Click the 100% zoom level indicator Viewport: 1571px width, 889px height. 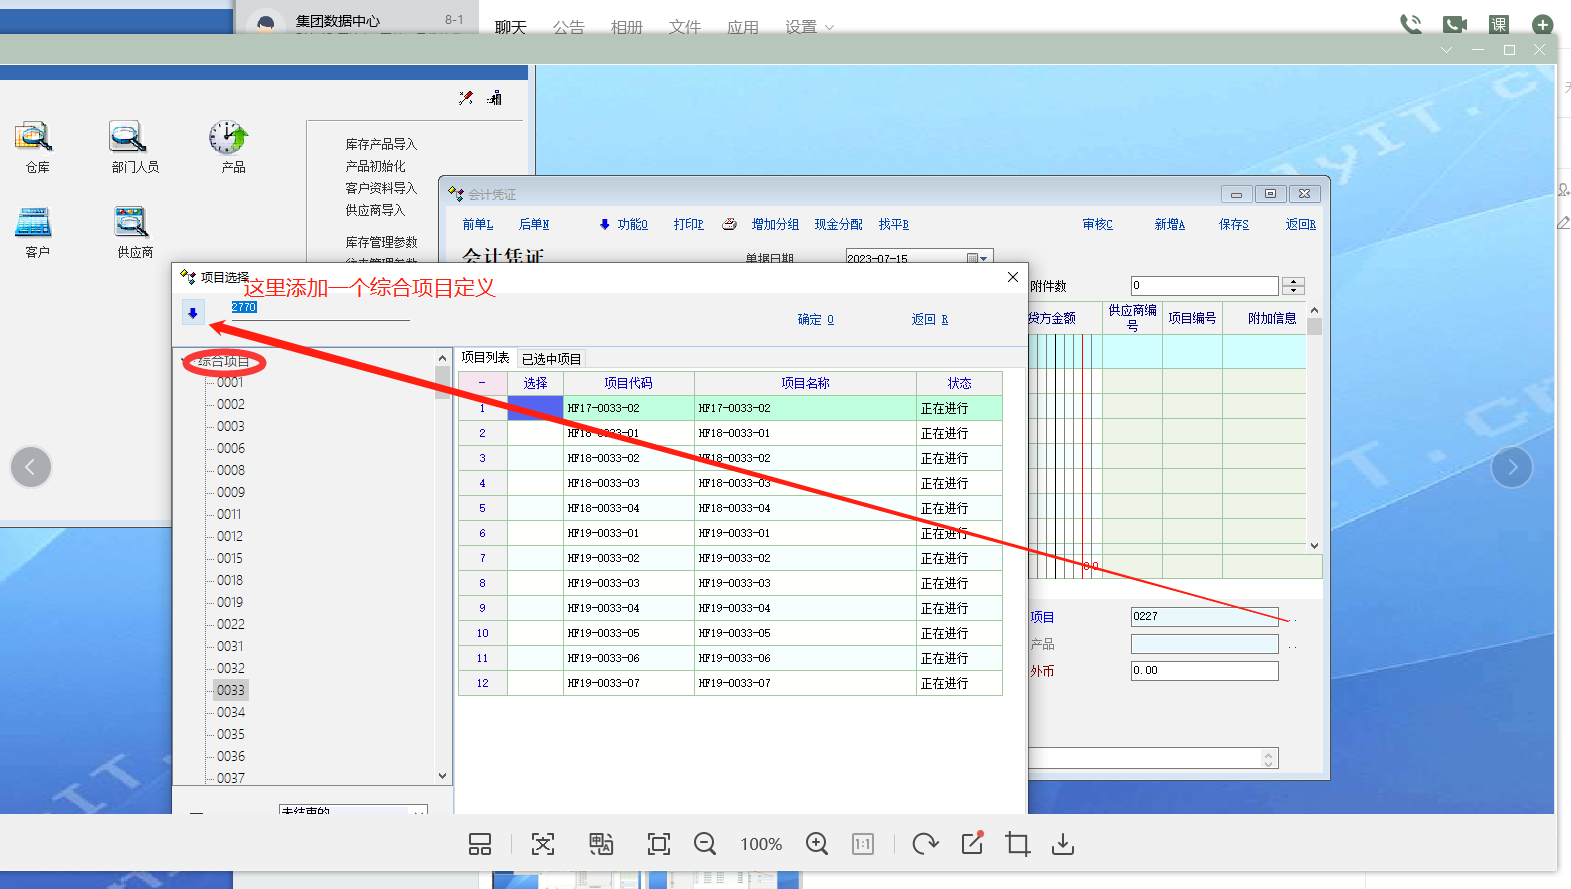(x=761, y=844)
